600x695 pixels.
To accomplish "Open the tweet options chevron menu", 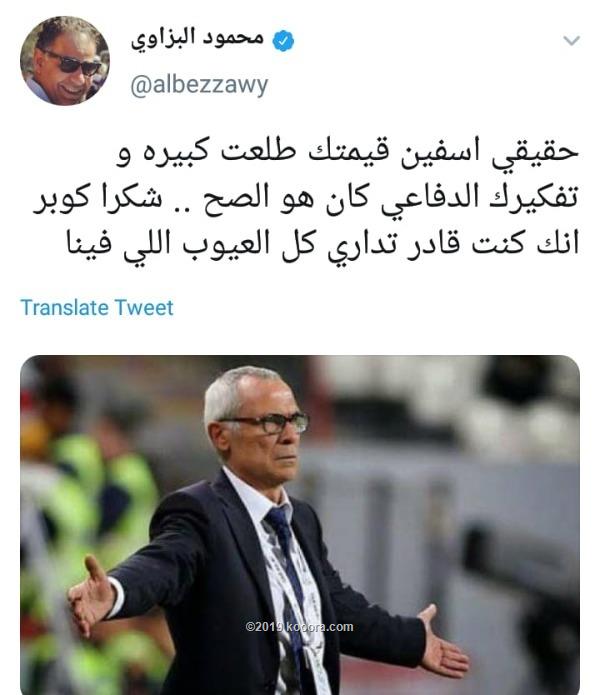I will (x=571, y=41).
